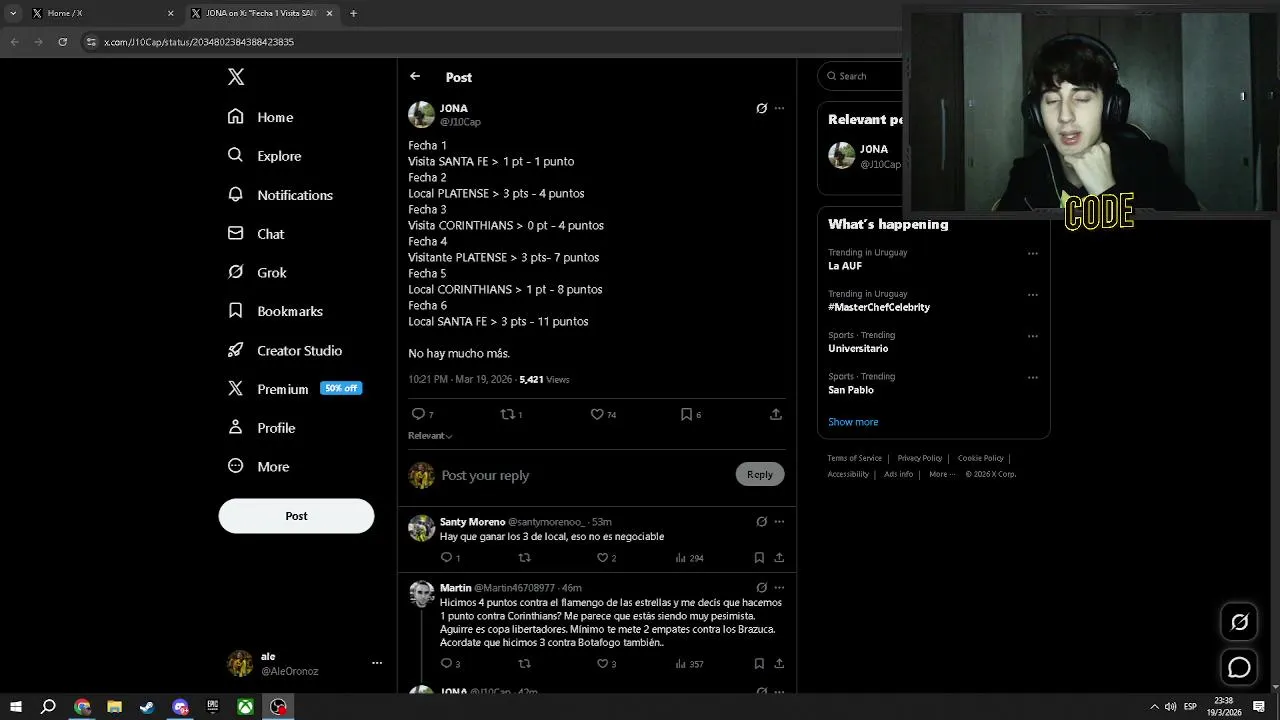1280x720 pixels.
Task: Click the X logo in sidebar
Action: 236,77
